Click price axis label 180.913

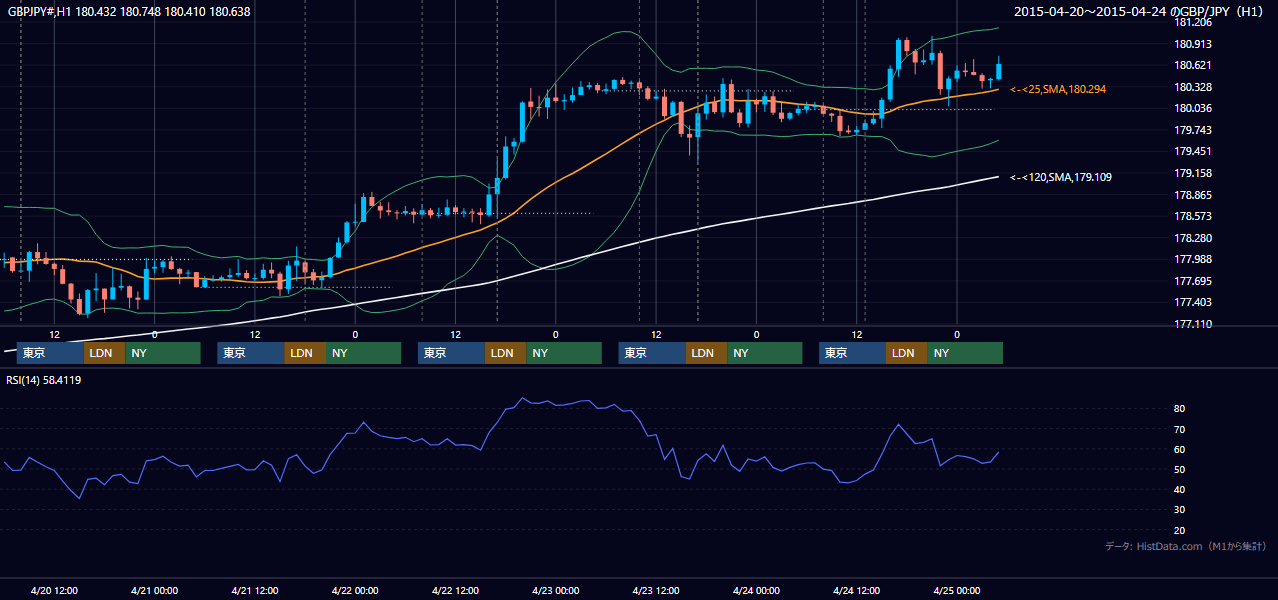tap(1193, 44)
